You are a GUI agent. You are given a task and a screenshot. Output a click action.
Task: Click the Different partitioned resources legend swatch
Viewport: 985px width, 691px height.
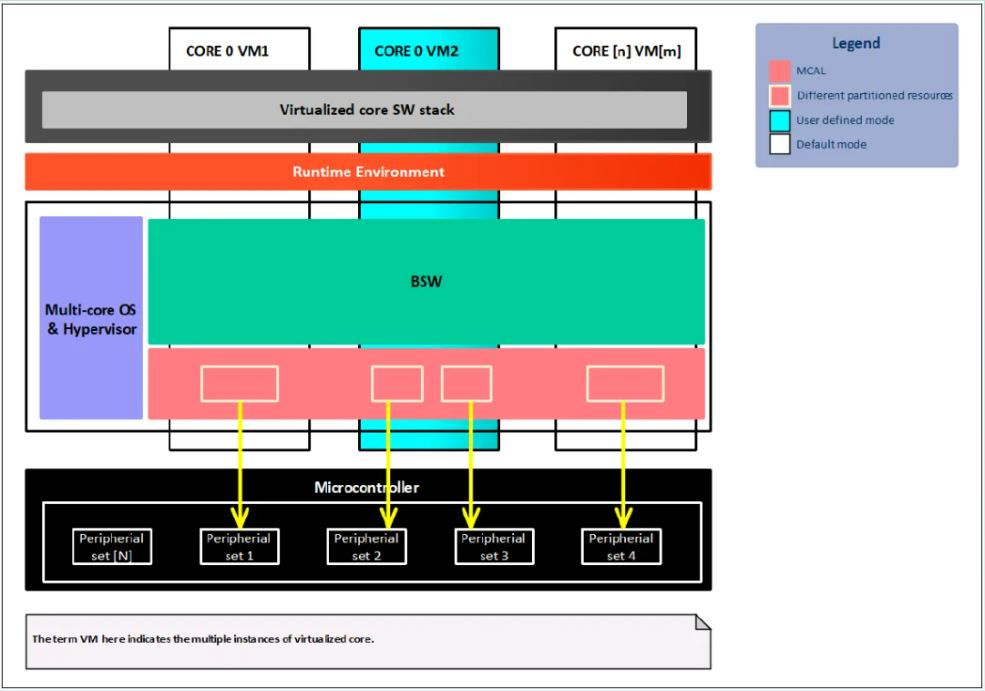coord(780,95)
